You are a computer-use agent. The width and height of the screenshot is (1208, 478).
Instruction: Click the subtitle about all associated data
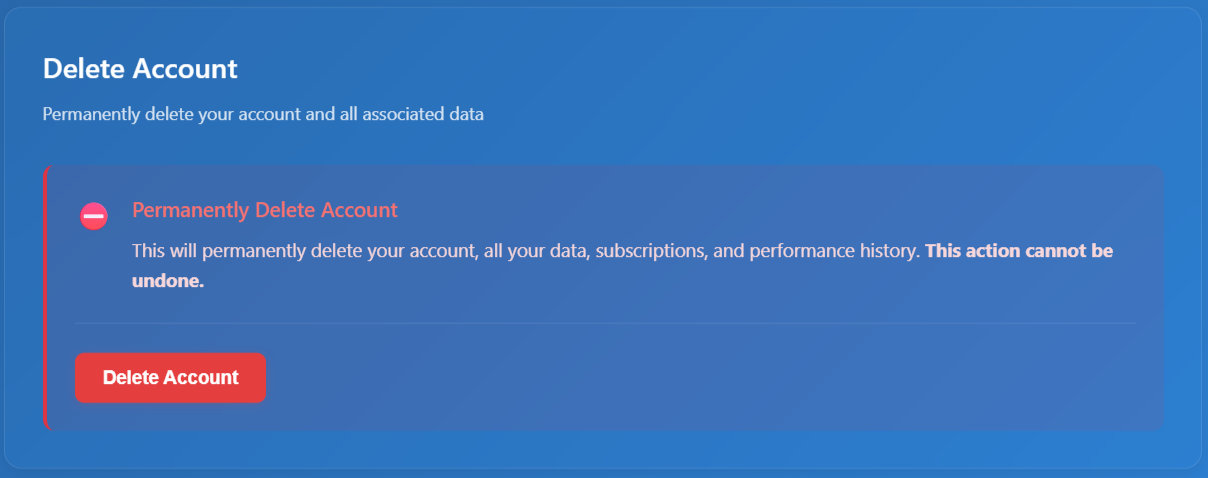pyautogui.click(x=263, y=115)
